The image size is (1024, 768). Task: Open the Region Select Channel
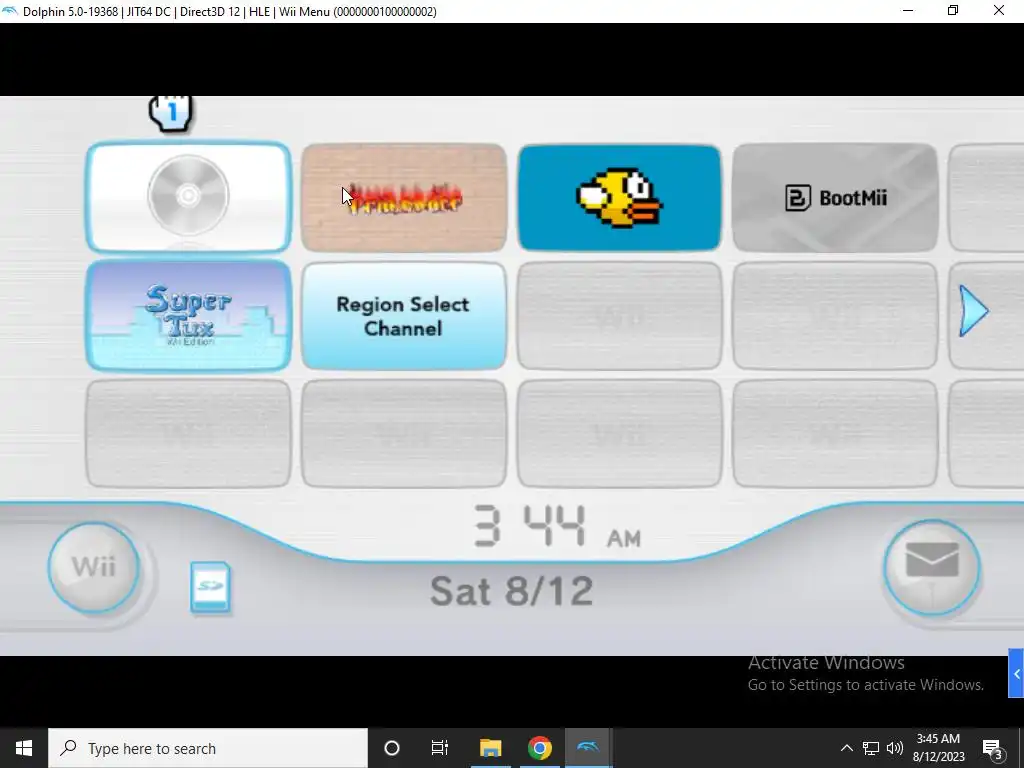click(x=404, y=316)
